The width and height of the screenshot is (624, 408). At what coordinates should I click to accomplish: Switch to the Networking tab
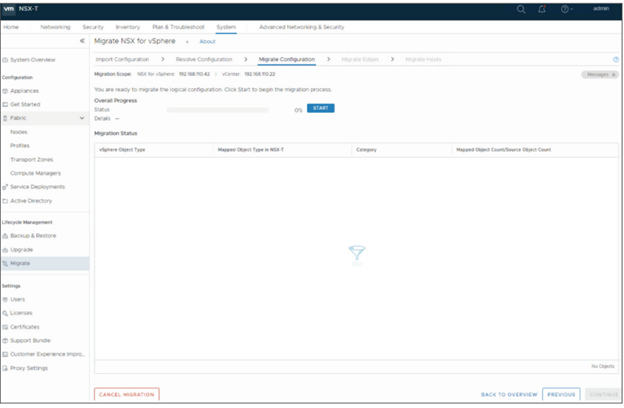pos(55,27)
